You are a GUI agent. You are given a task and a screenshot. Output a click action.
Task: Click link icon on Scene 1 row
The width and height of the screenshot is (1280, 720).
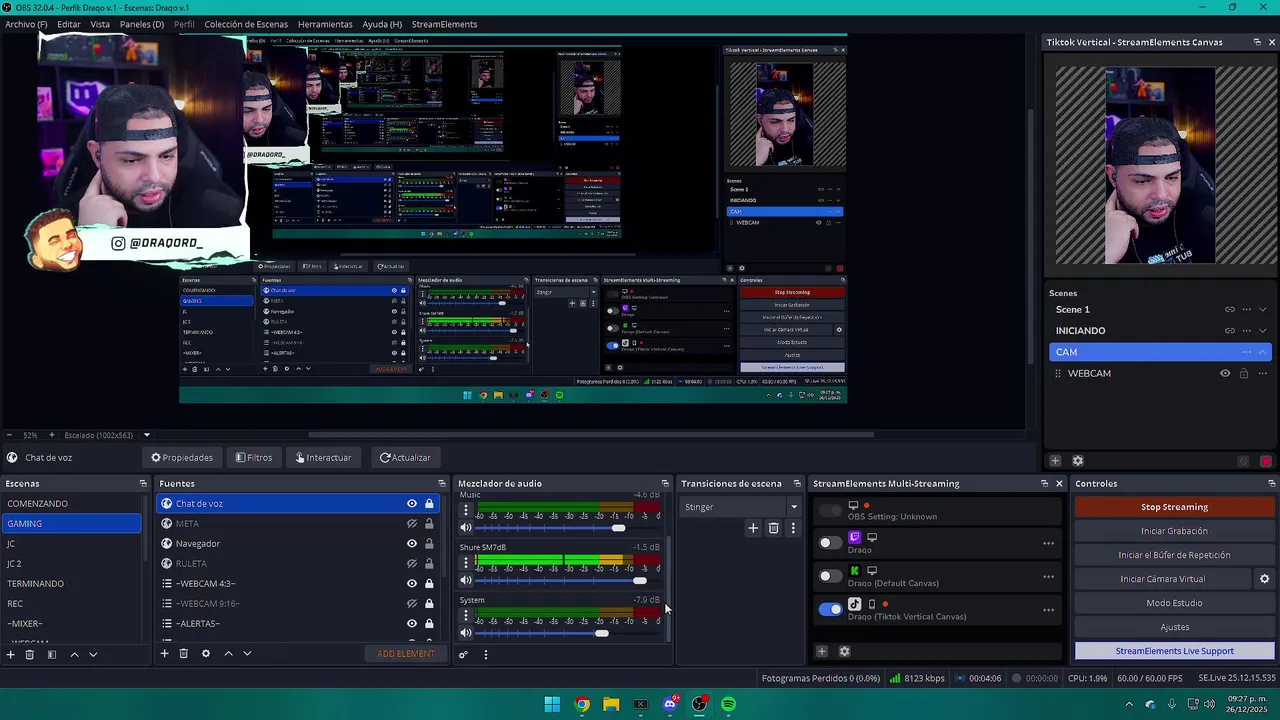[x=1229, y=310]
